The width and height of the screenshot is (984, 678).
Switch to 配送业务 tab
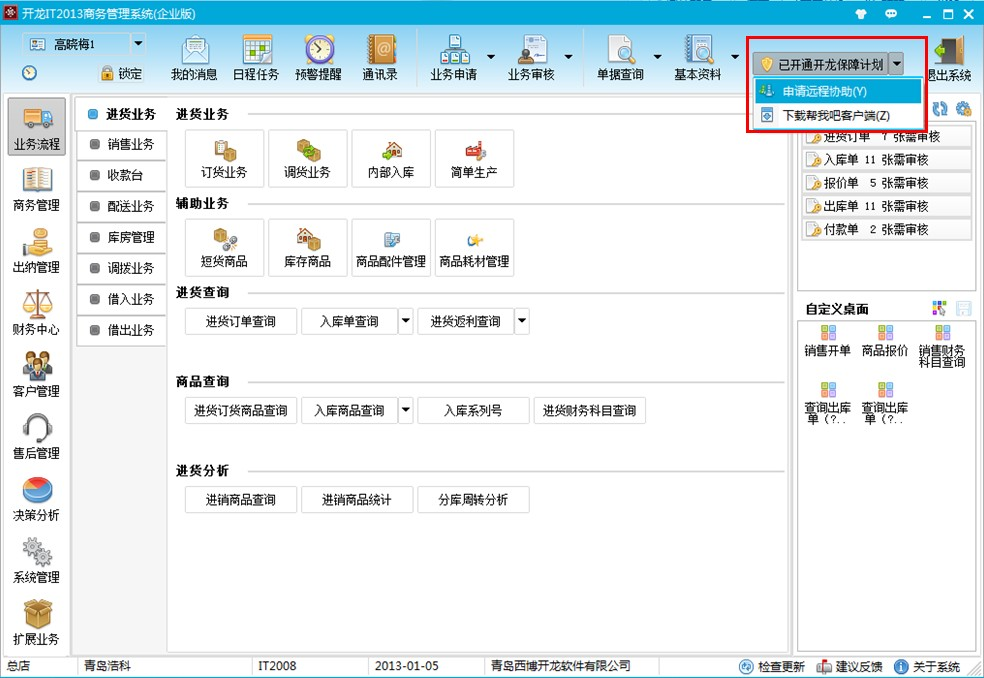point(122,206)
